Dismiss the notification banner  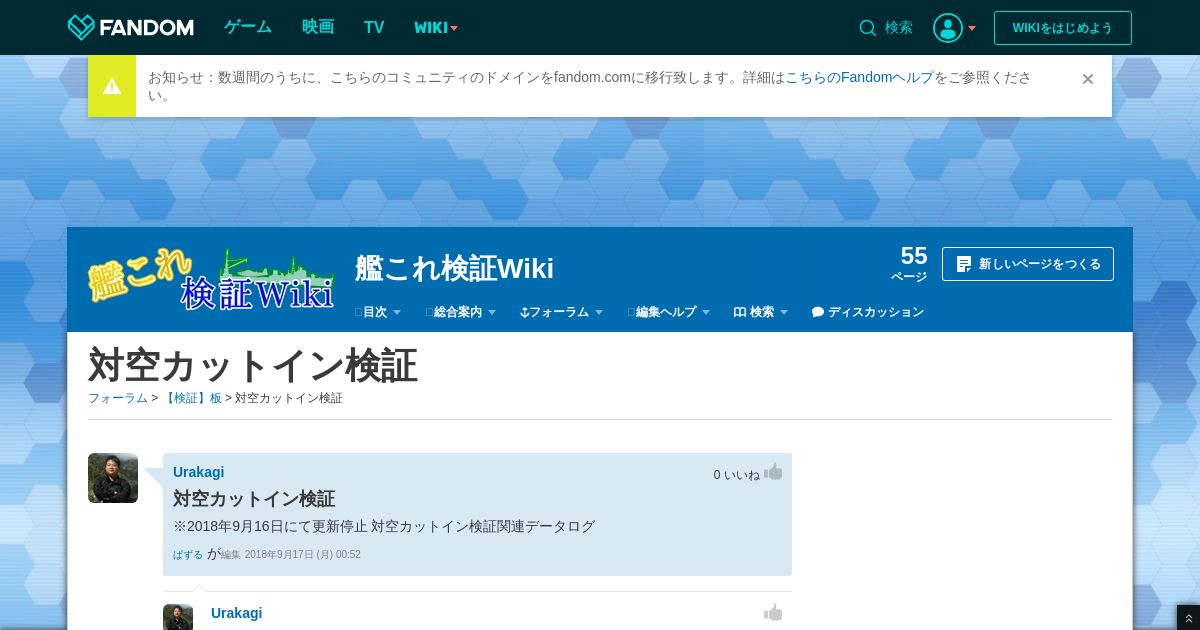pos(1088,79)
